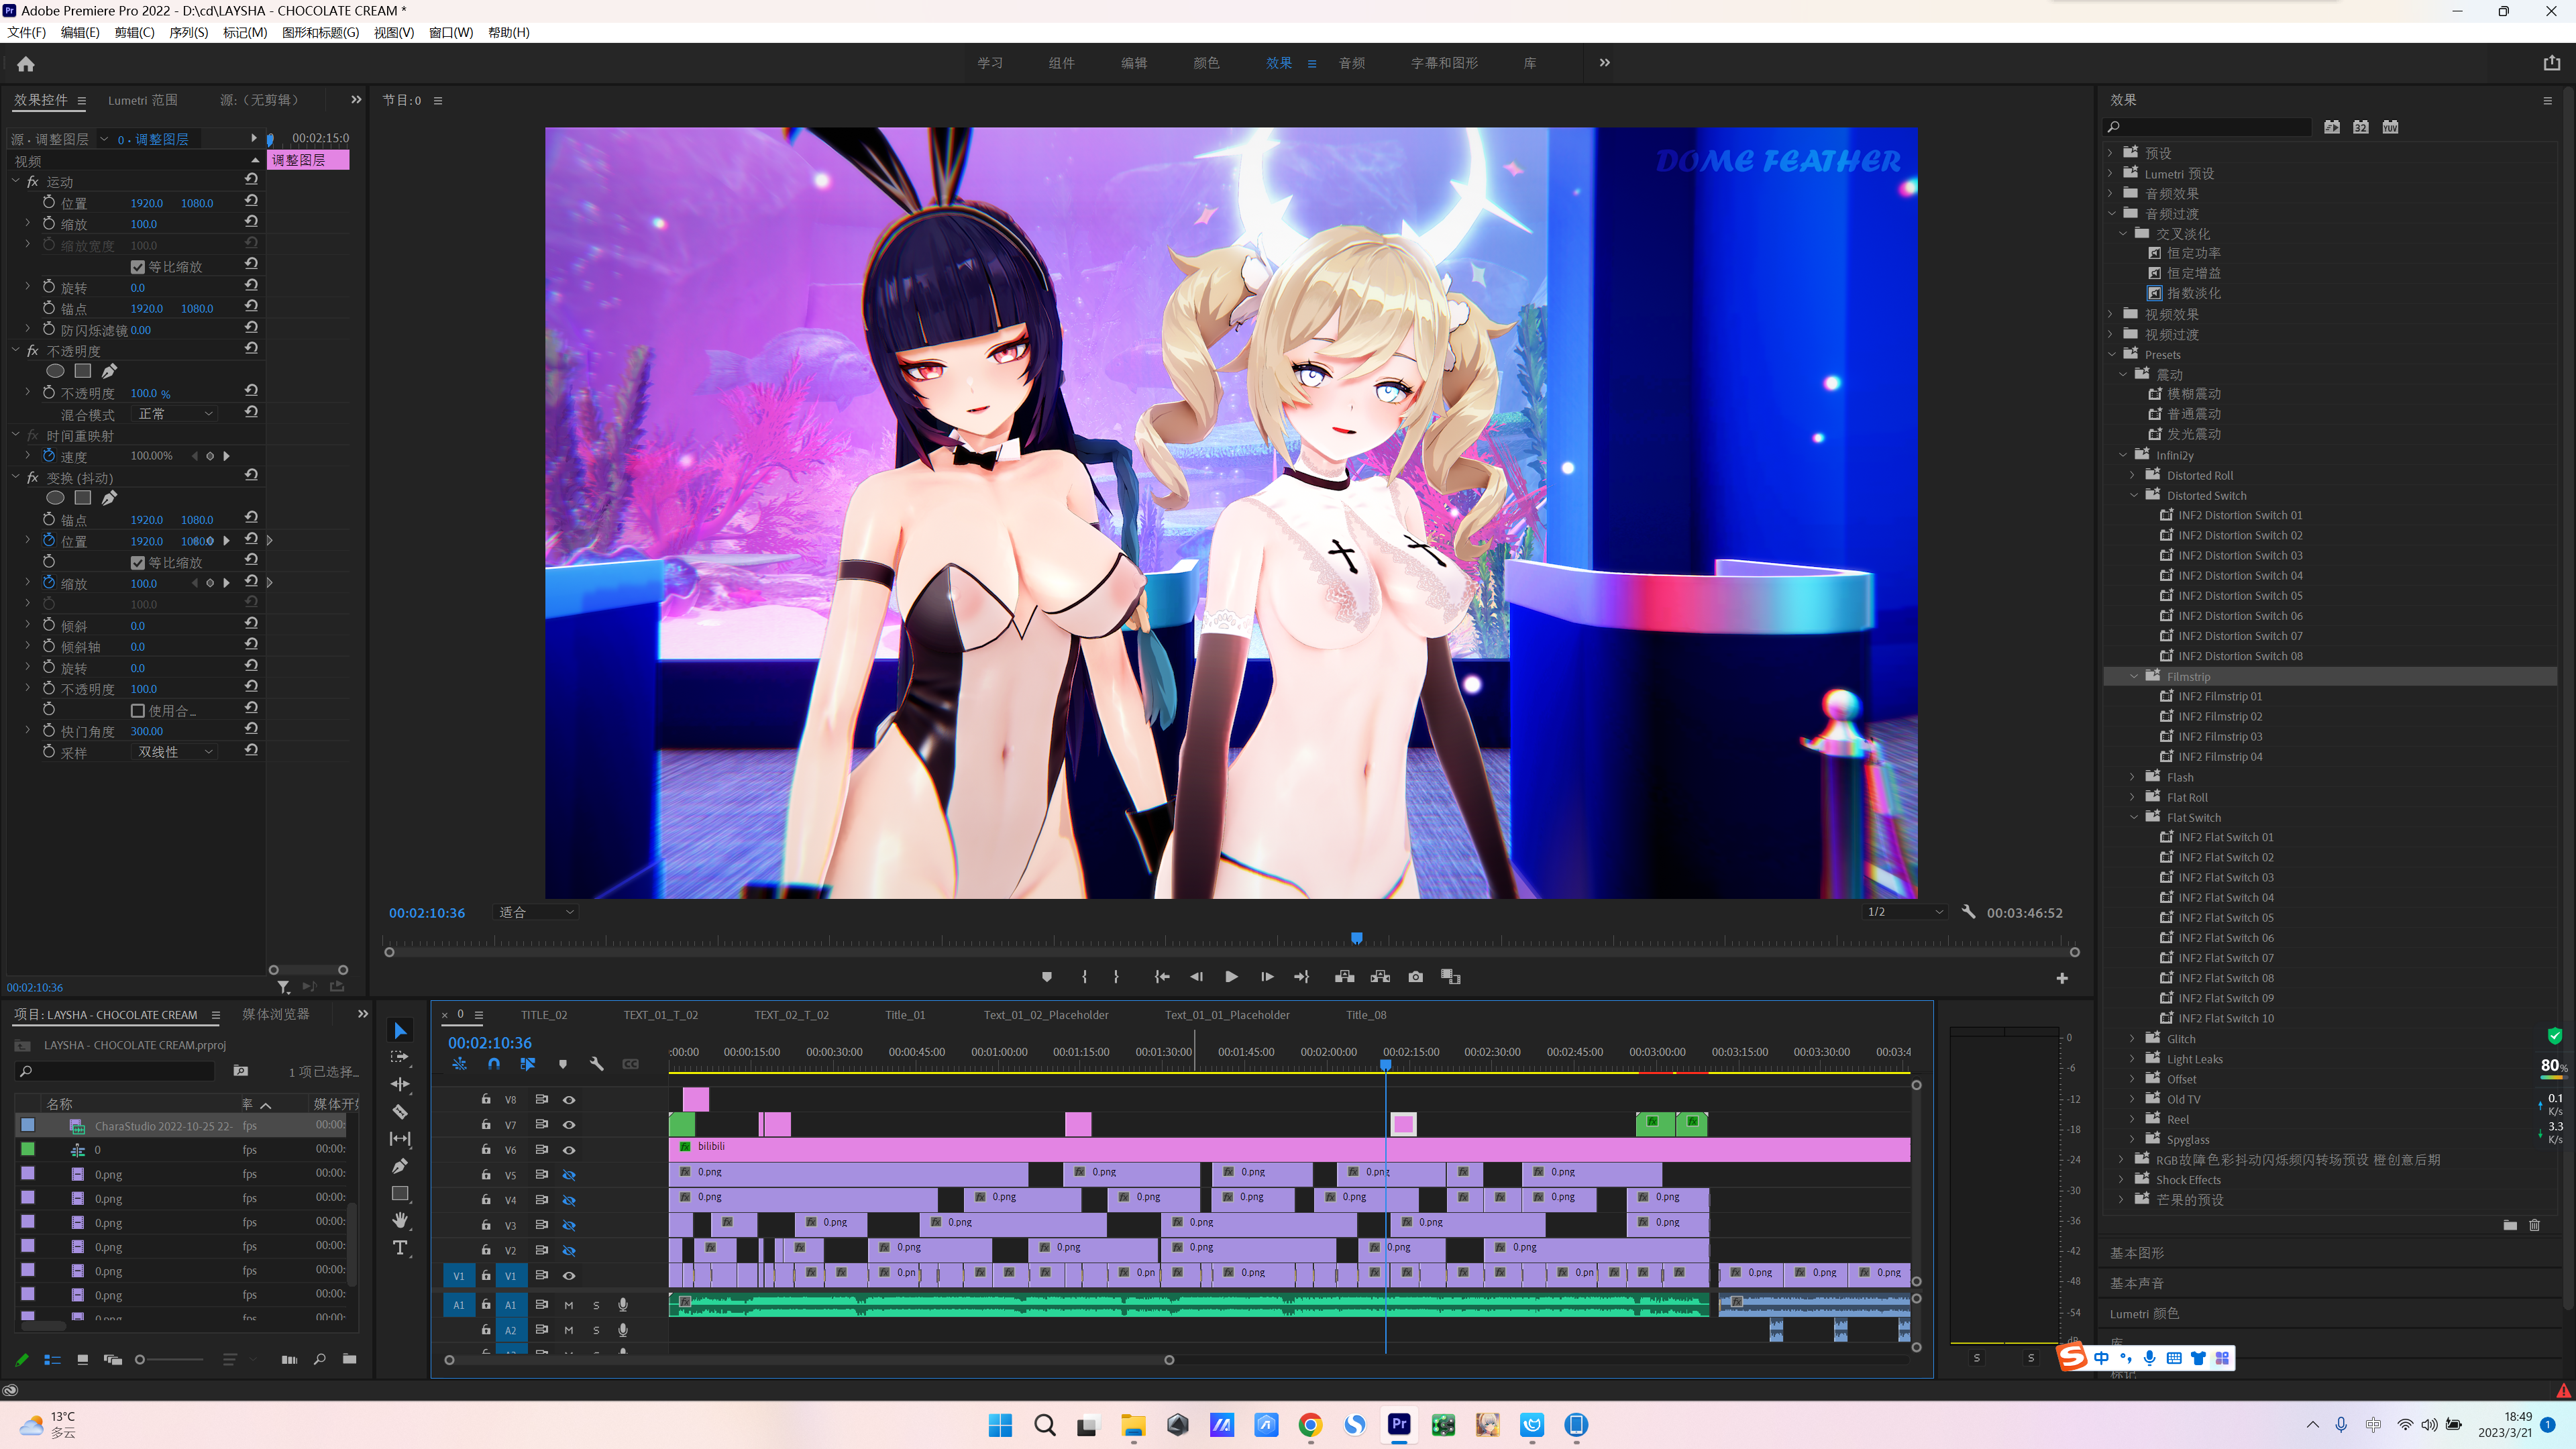The image size is (2576, 1449).
Task: Open the 基本图形 panel
Action: (2137, 1253)
